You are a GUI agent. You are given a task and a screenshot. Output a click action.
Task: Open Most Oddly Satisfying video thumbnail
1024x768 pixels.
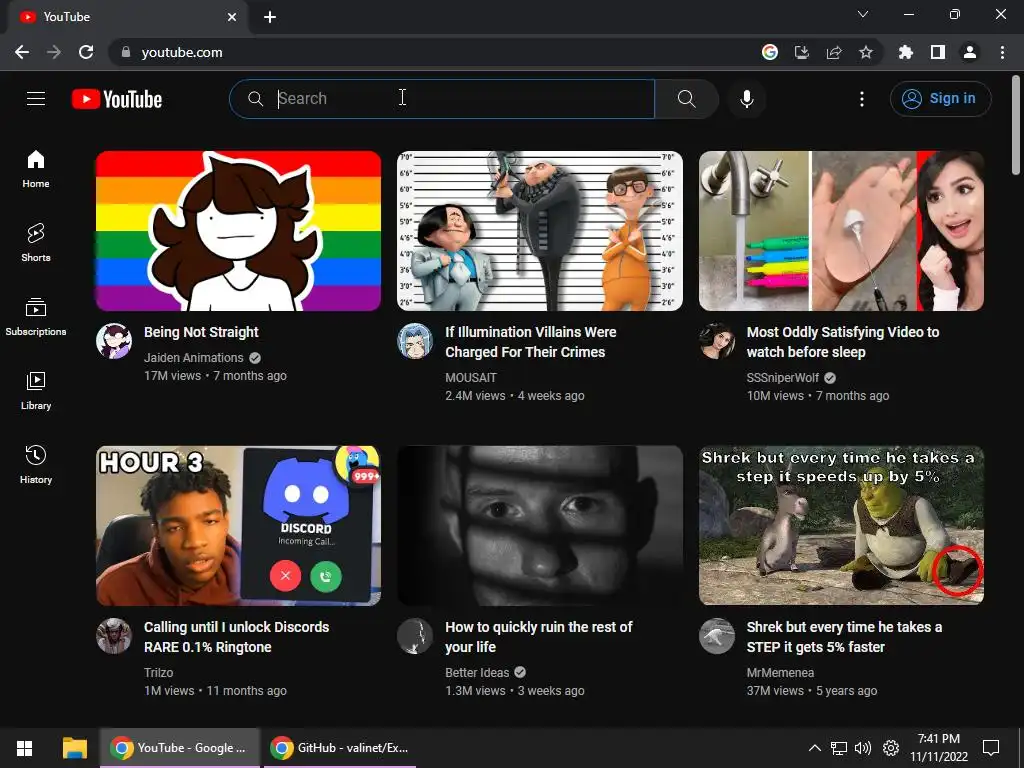pyautogui.click(x=841, y=231)
